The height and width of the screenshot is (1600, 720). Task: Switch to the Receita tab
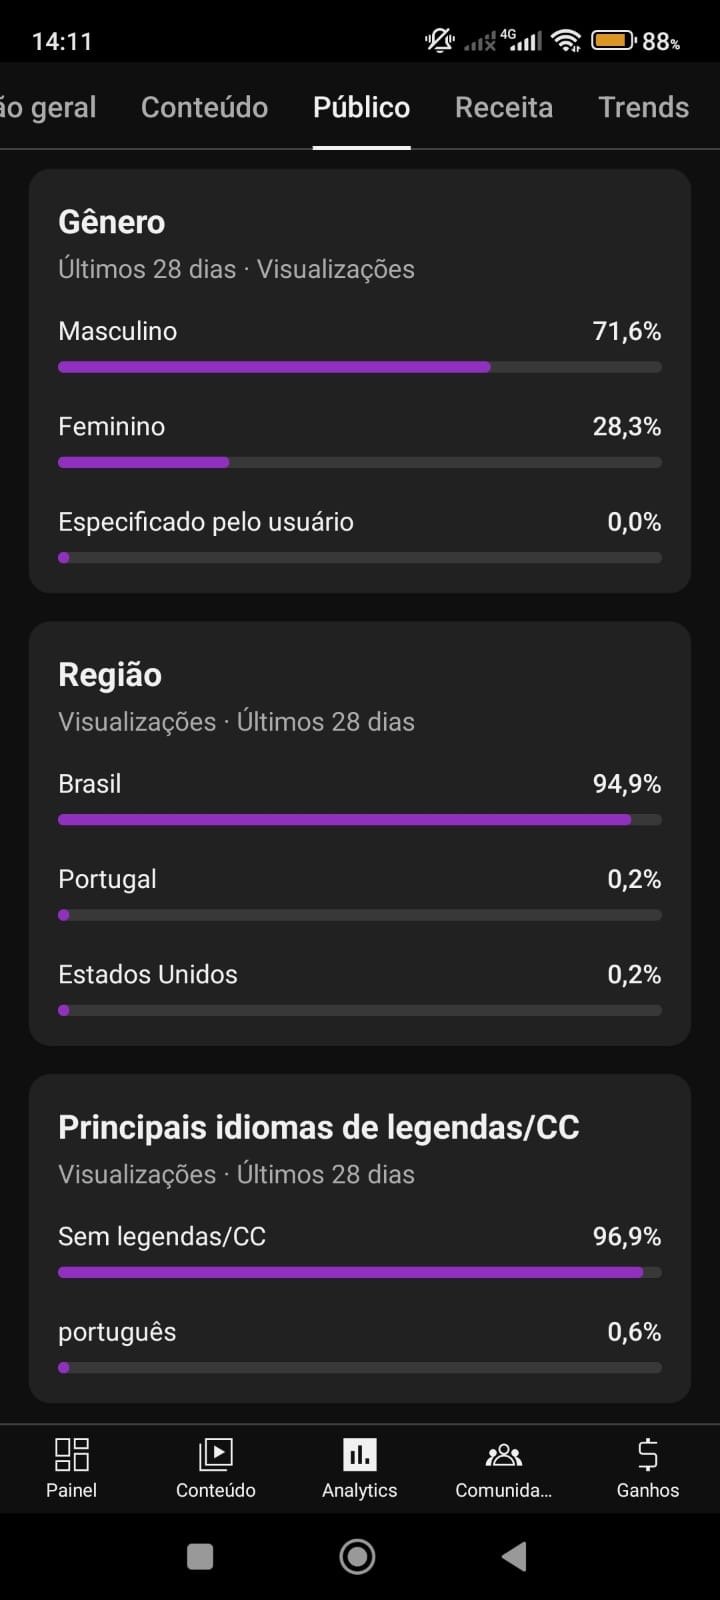[504, 108]
